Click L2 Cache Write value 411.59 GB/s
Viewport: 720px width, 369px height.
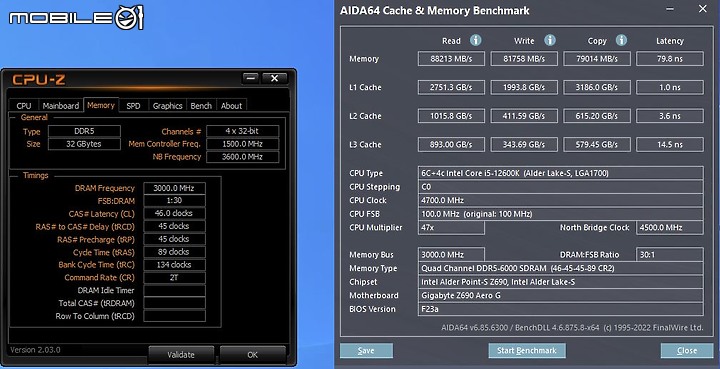click(524, 116)
